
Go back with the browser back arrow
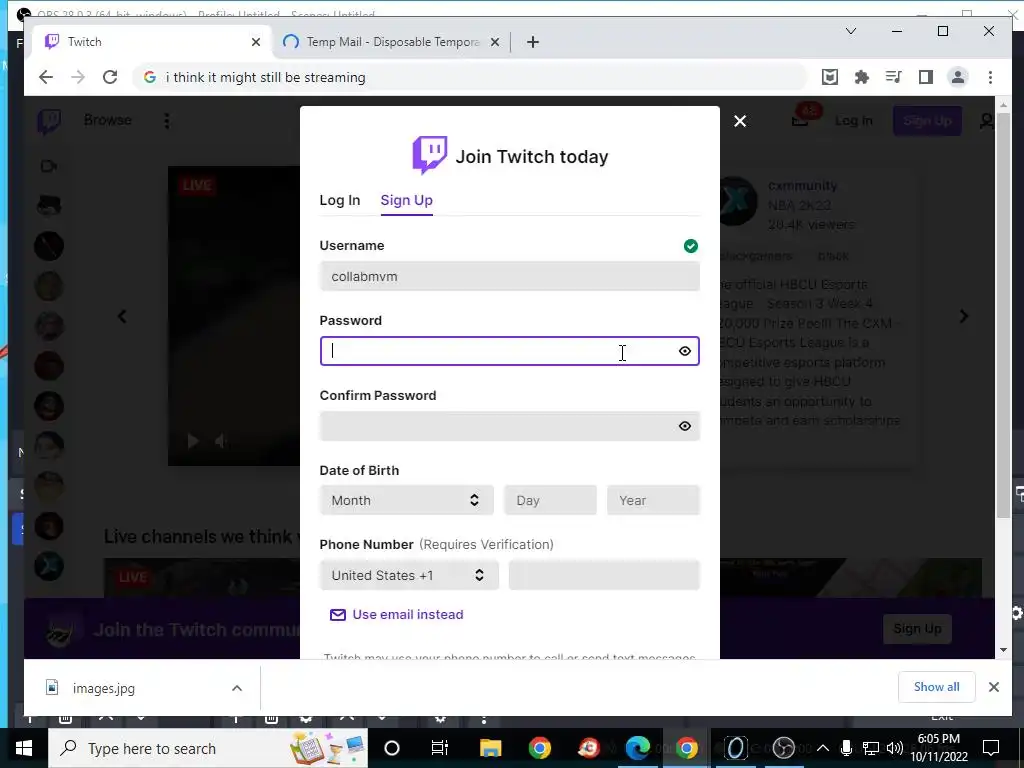(x=46, y=77)
